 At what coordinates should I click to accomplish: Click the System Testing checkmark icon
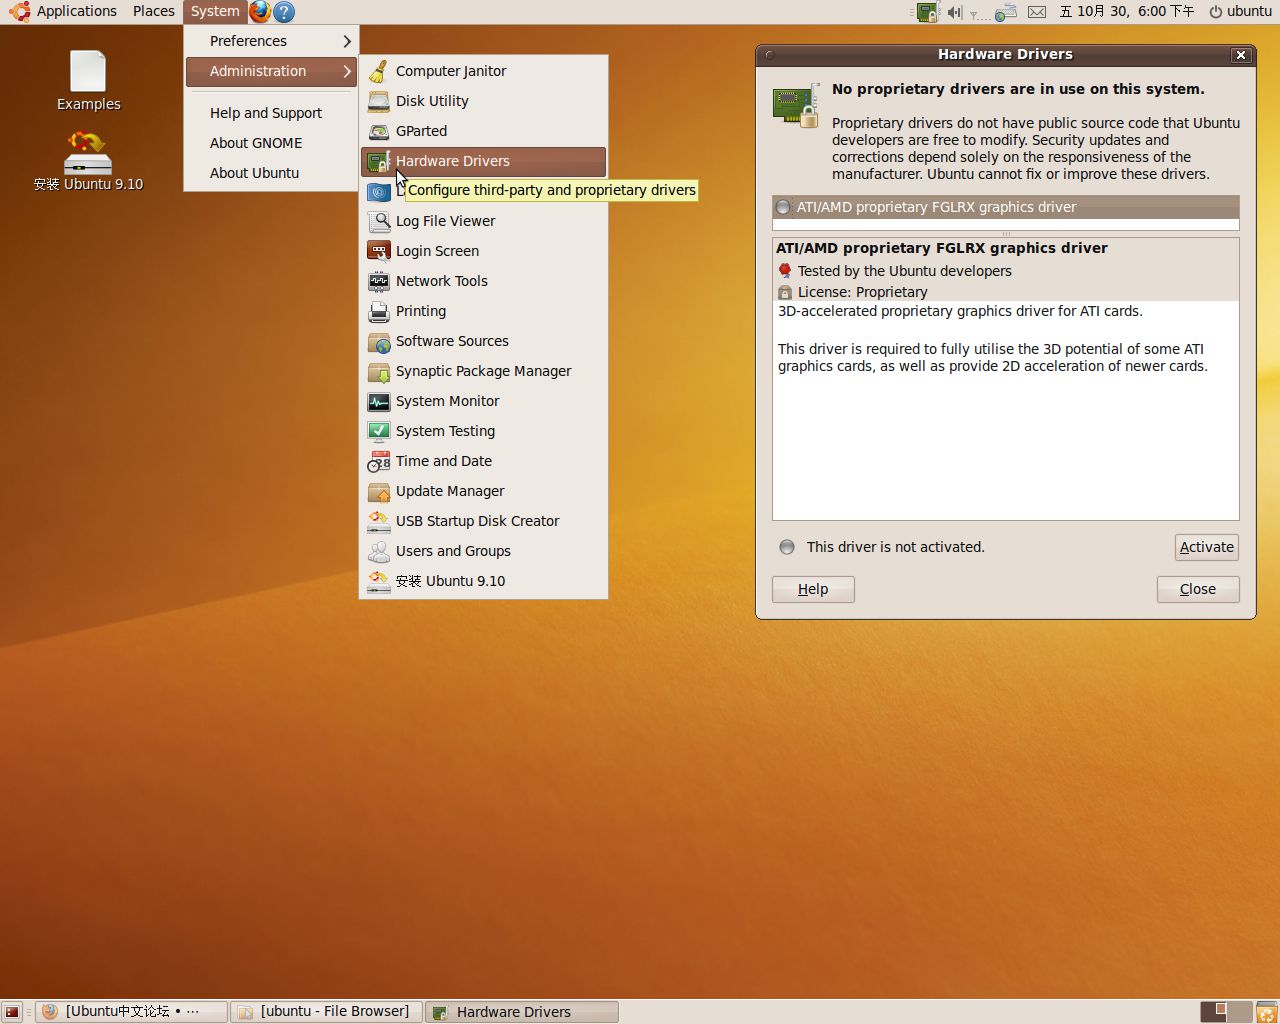(x=379, y=431)
